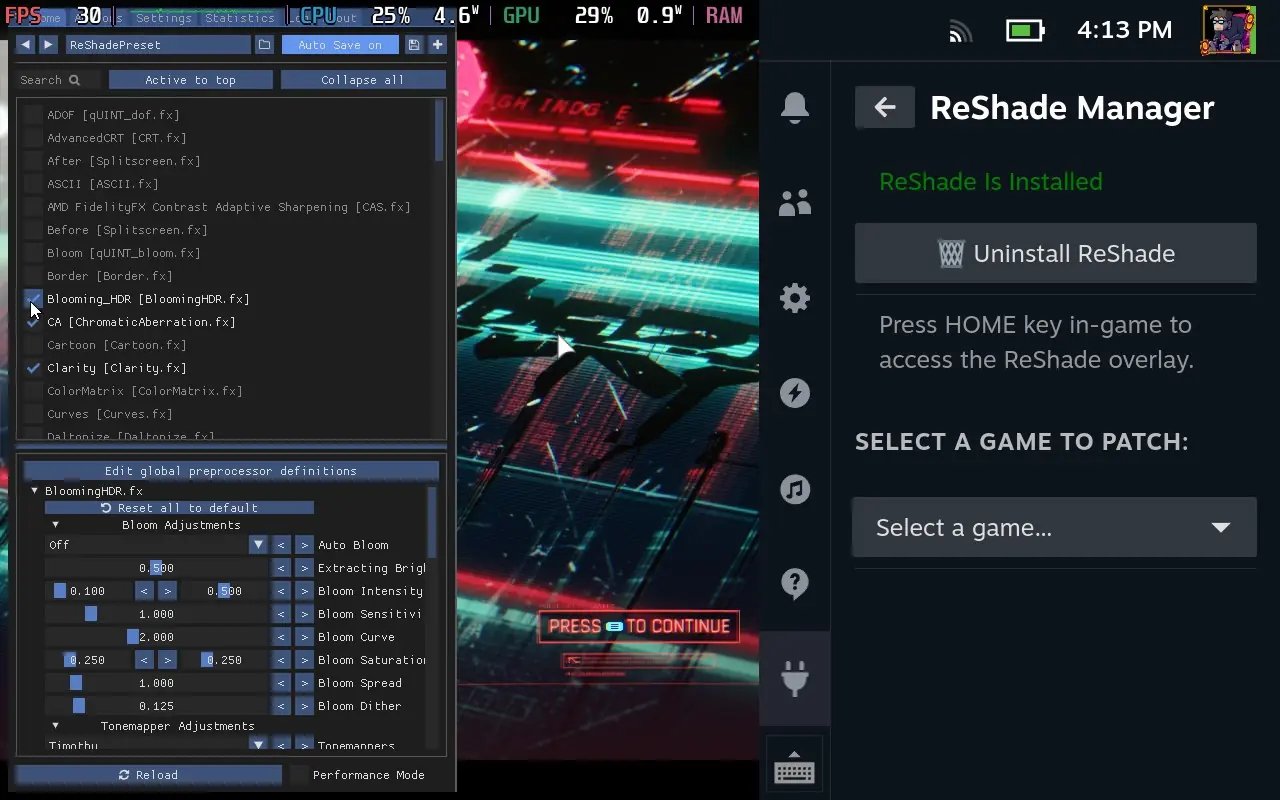Click the save preset floppy icon
1280x800 pixels.
(414, 45)
